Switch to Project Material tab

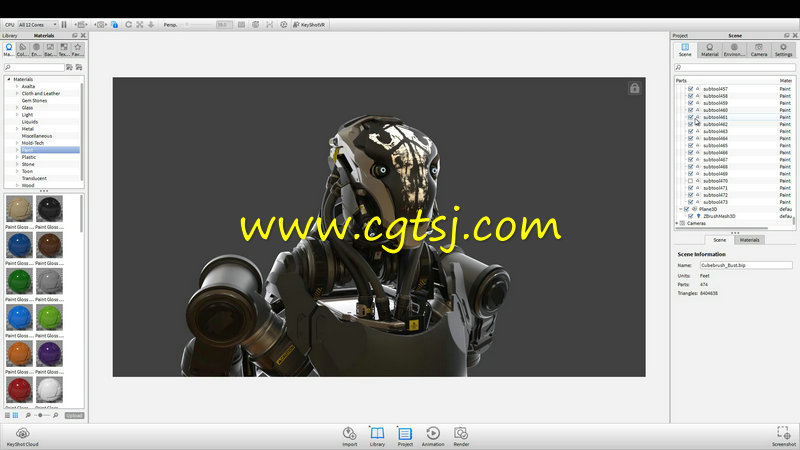pyautogui.click(x=710, y=49)
